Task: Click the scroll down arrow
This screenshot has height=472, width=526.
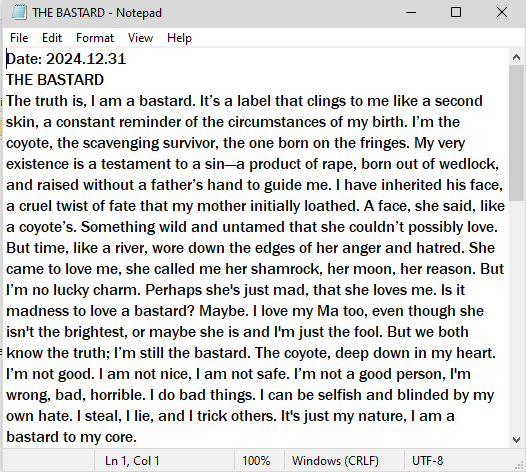Action: click(517, 439)
